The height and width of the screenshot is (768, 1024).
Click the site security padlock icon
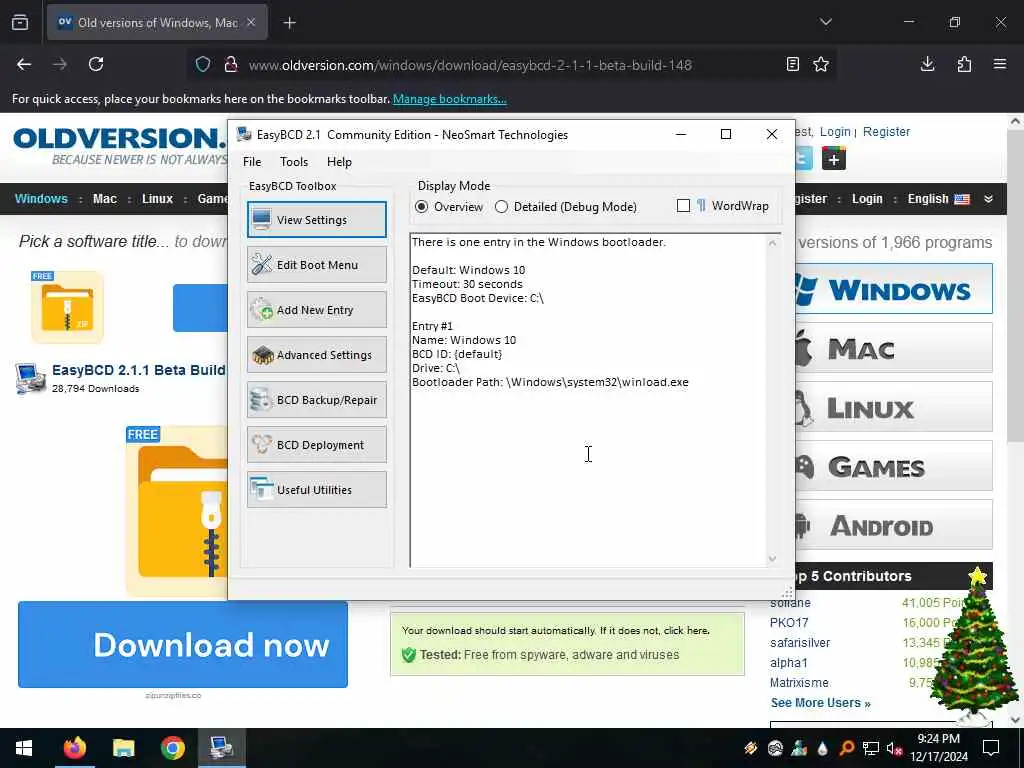click(x=230, y=65)
